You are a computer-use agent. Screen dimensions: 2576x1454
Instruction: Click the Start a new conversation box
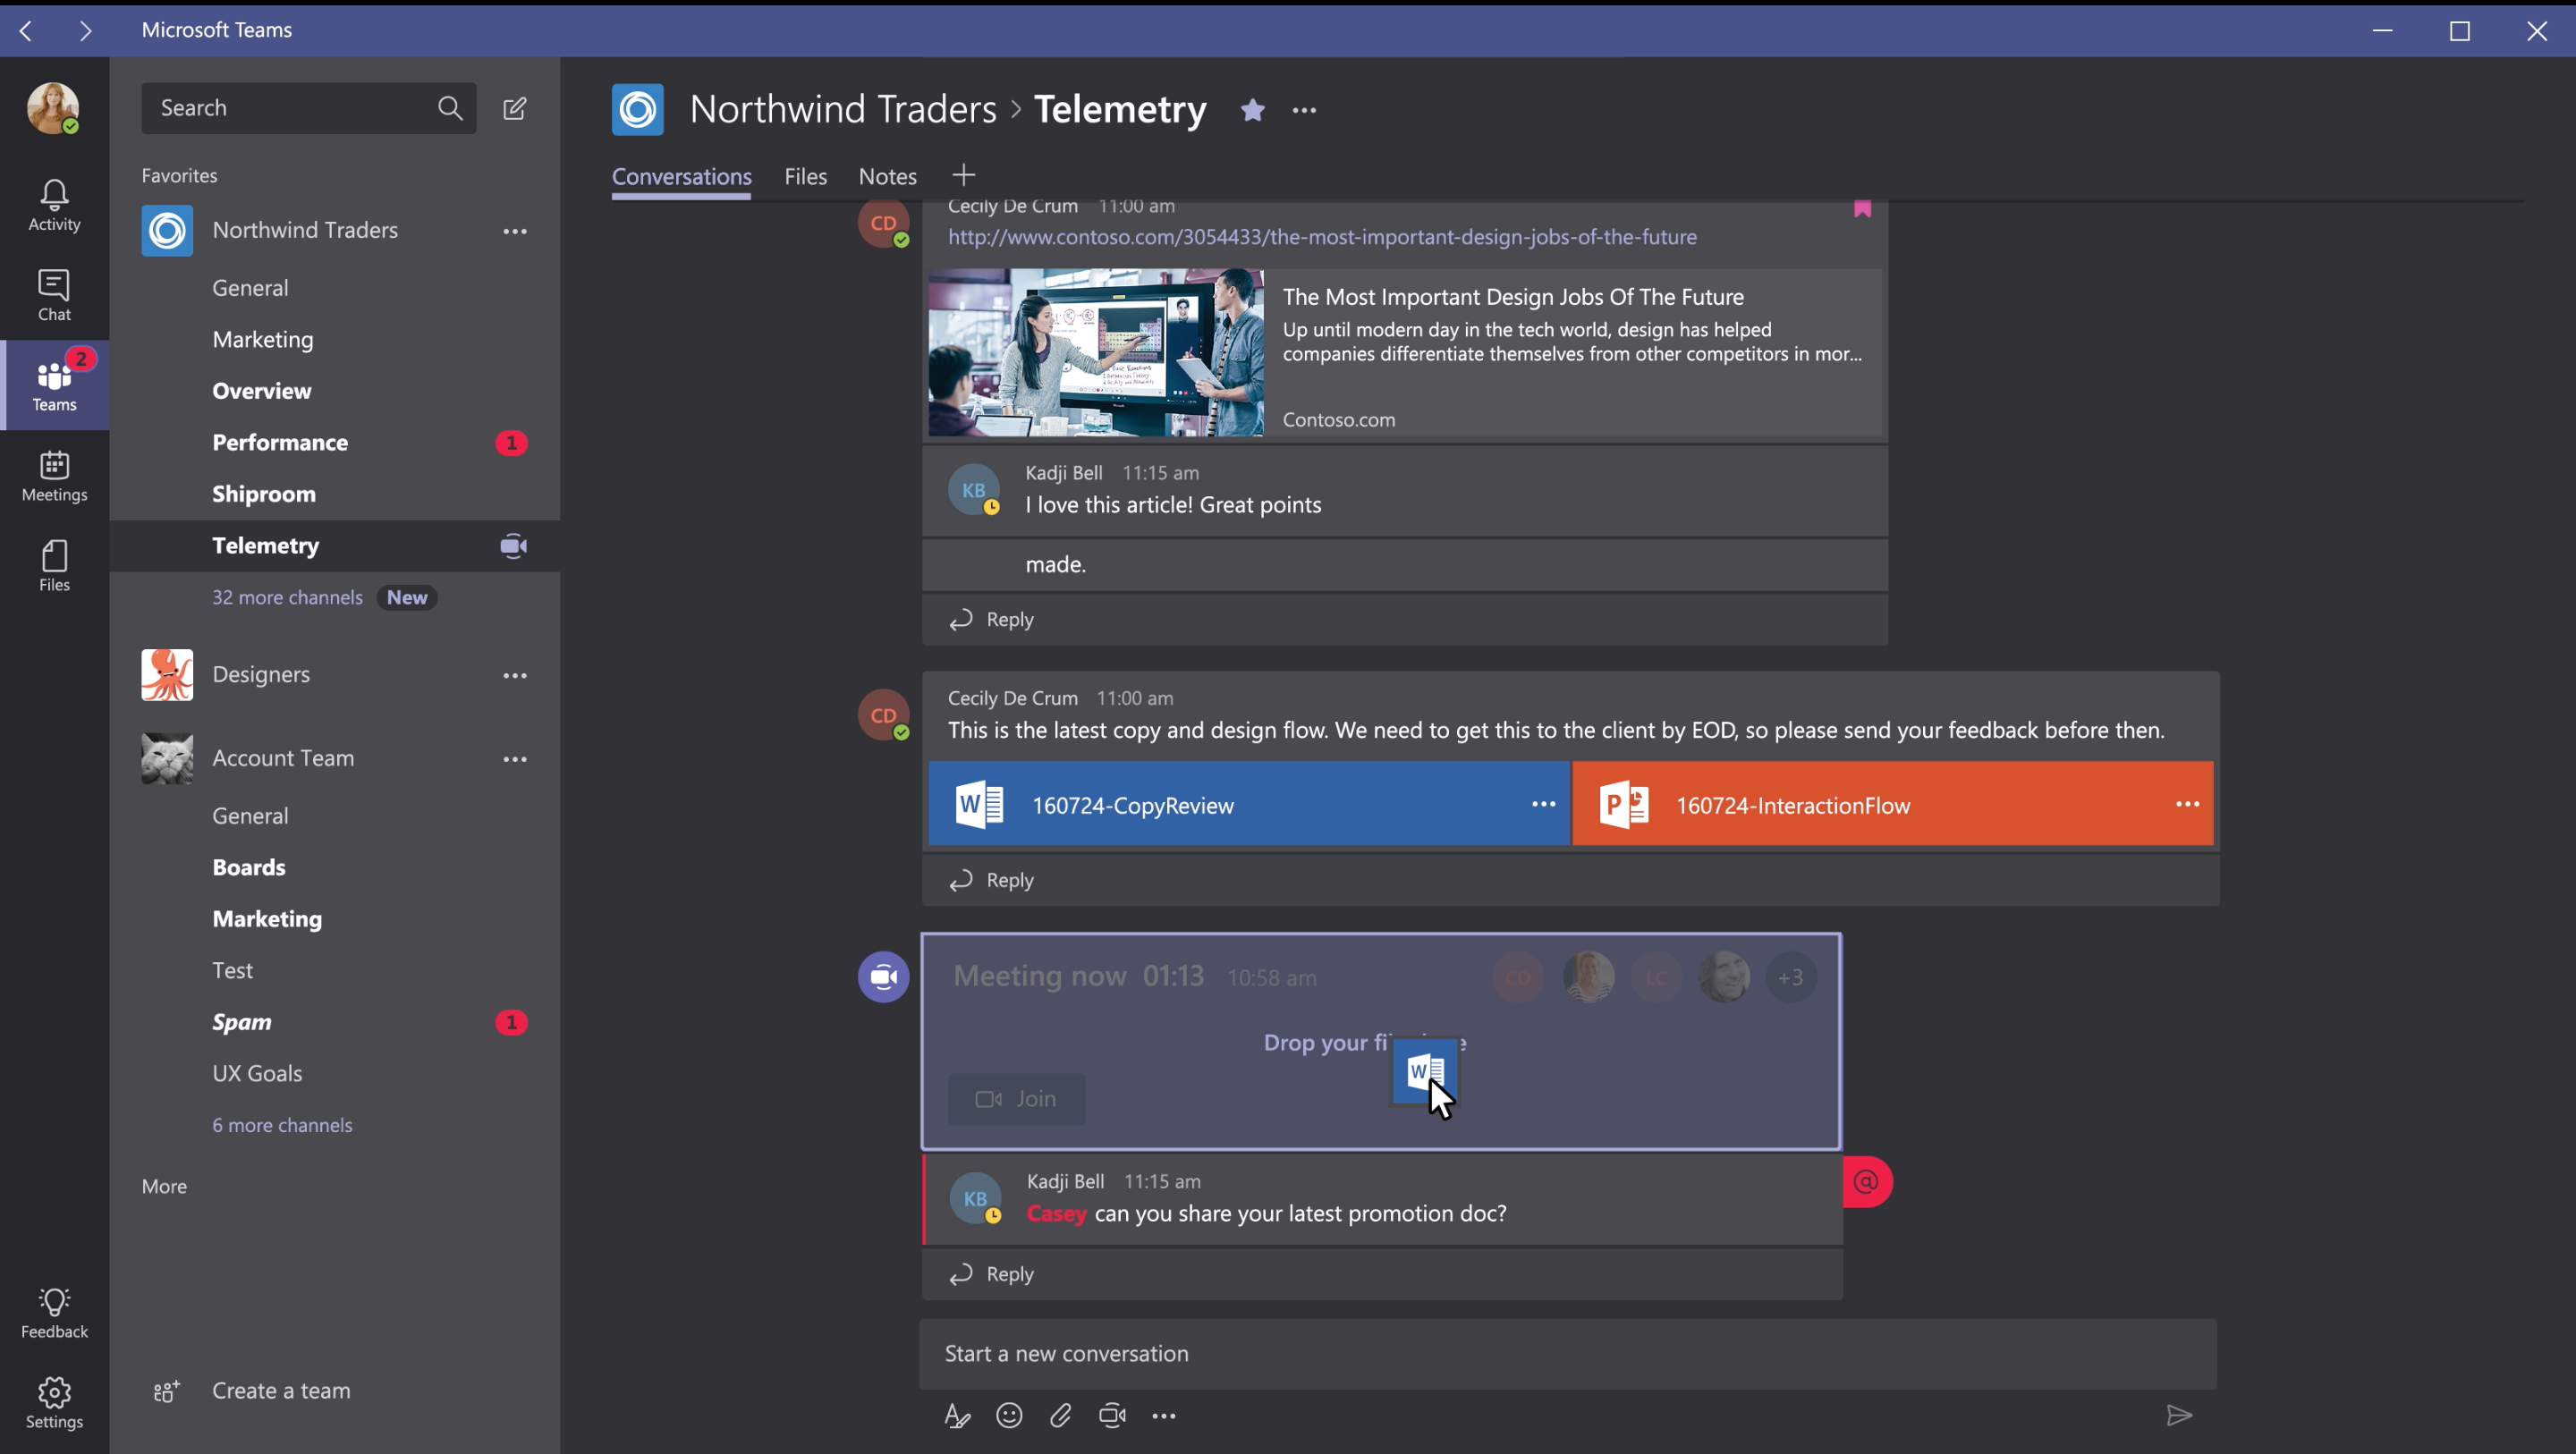[x=1567, y=1353]
